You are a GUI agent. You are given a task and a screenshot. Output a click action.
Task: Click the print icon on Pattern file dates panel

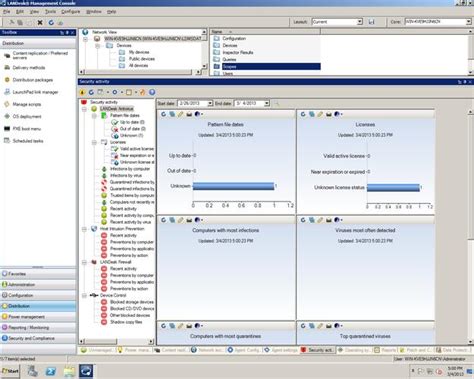pyautogui.click(x=189, y=114)
